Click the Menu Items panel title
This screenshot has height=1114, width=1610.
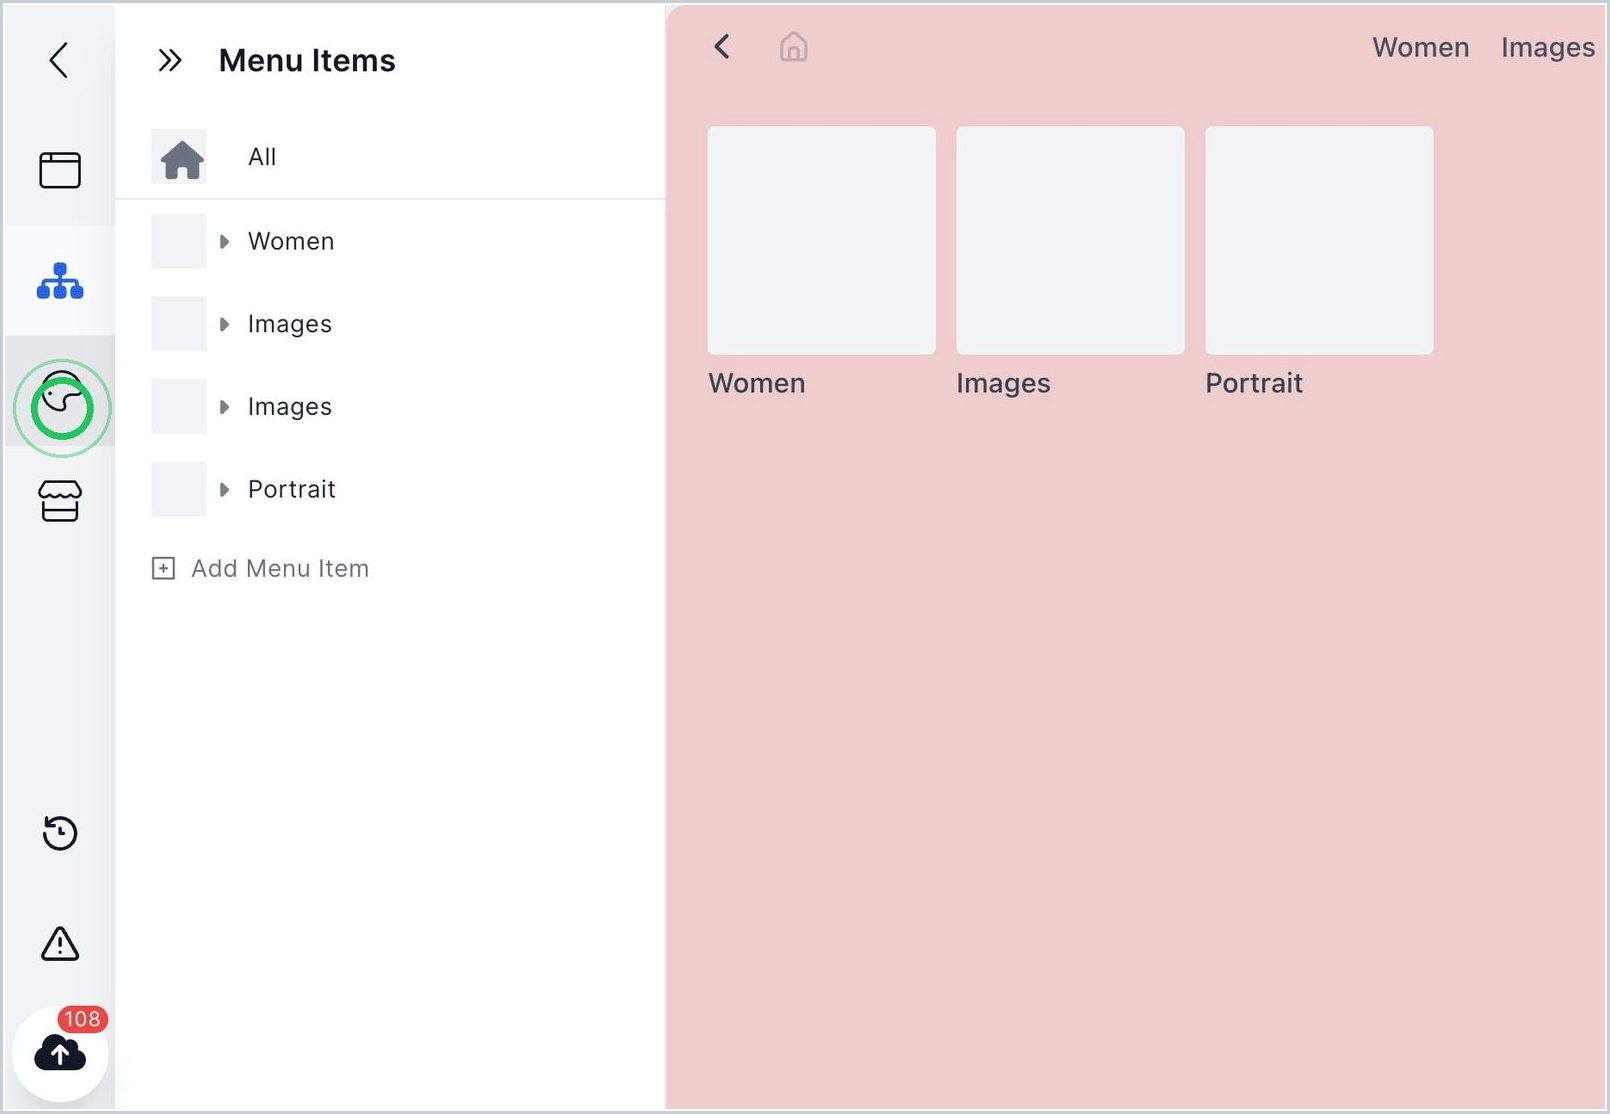pos(307,61)
